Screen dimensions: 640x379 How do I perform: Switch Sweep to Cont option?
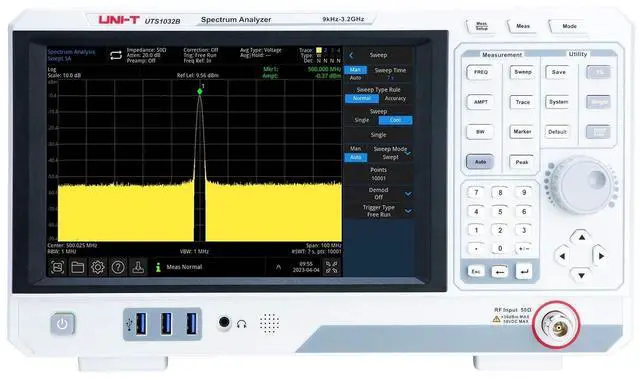click(395, 120)
